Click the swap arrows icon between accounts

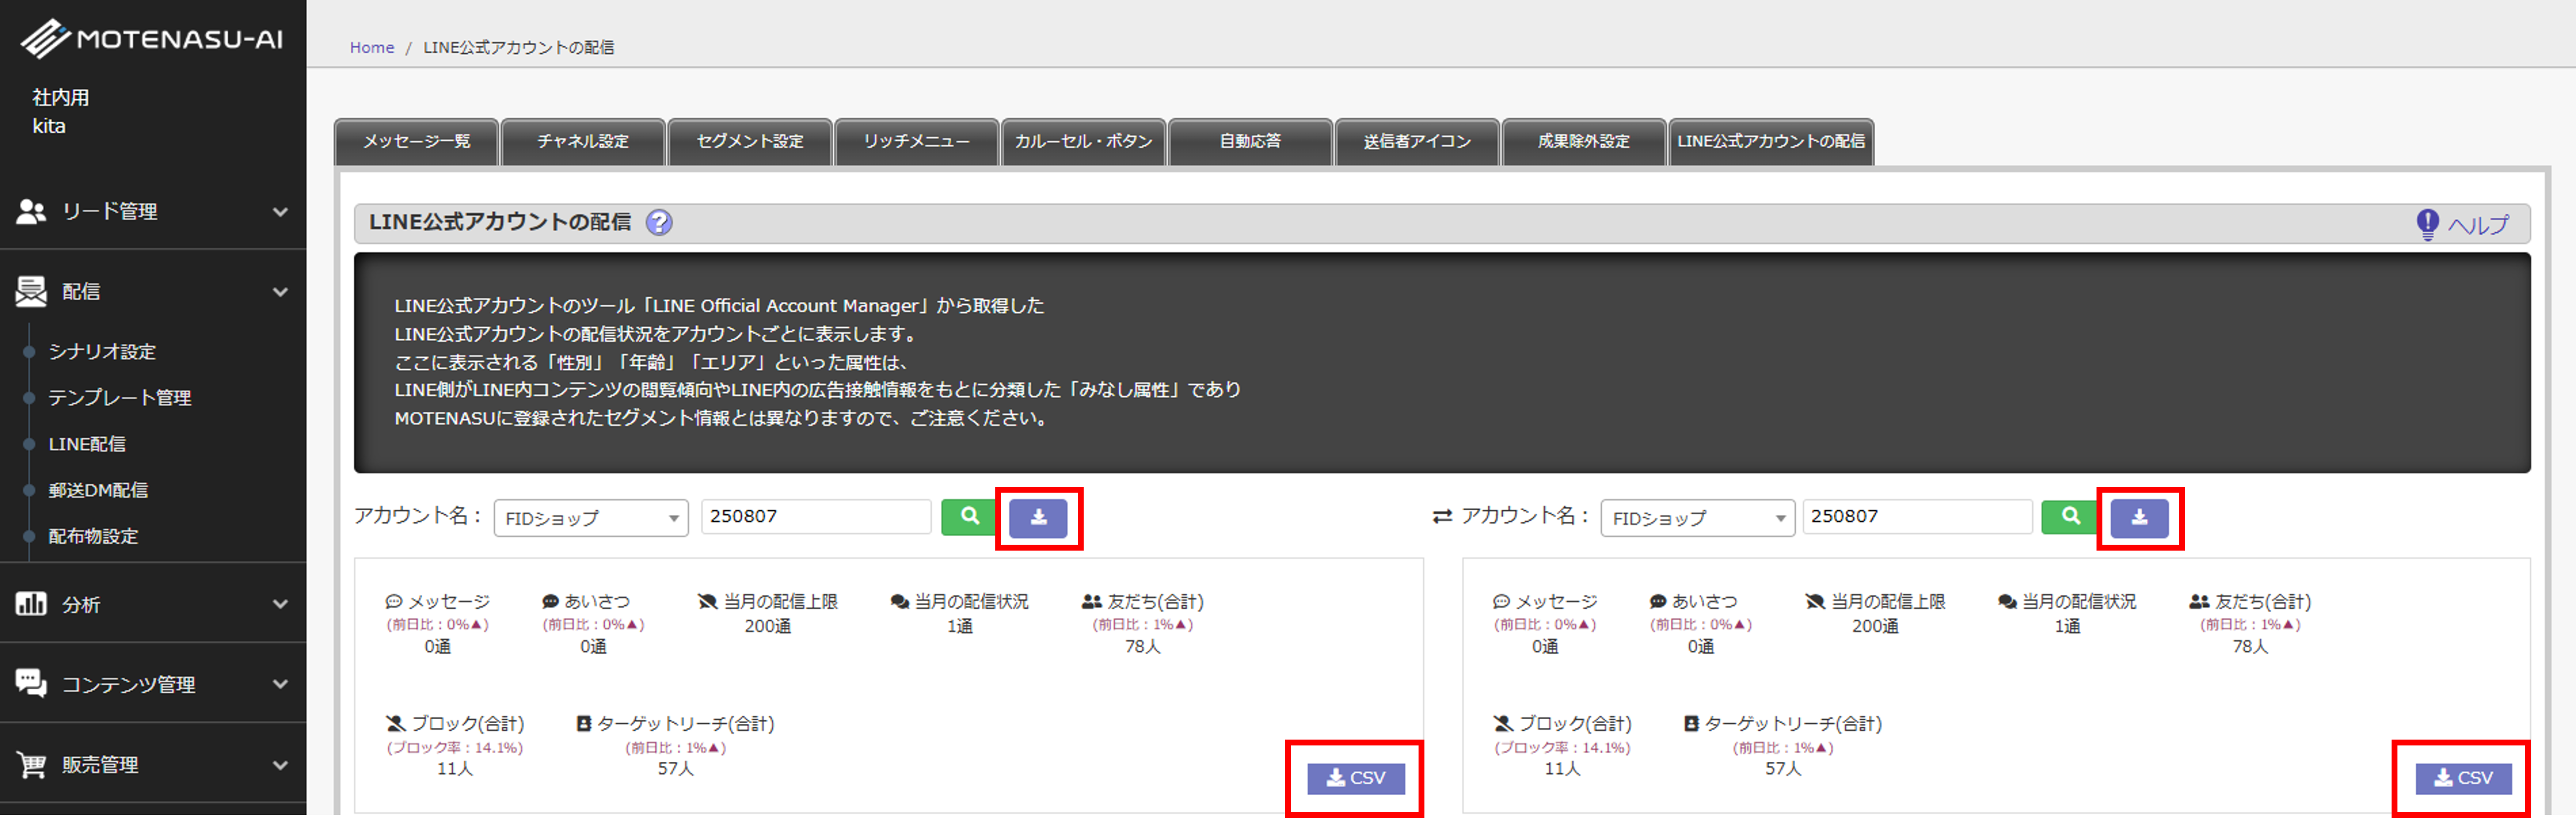tap(1441, 517)
